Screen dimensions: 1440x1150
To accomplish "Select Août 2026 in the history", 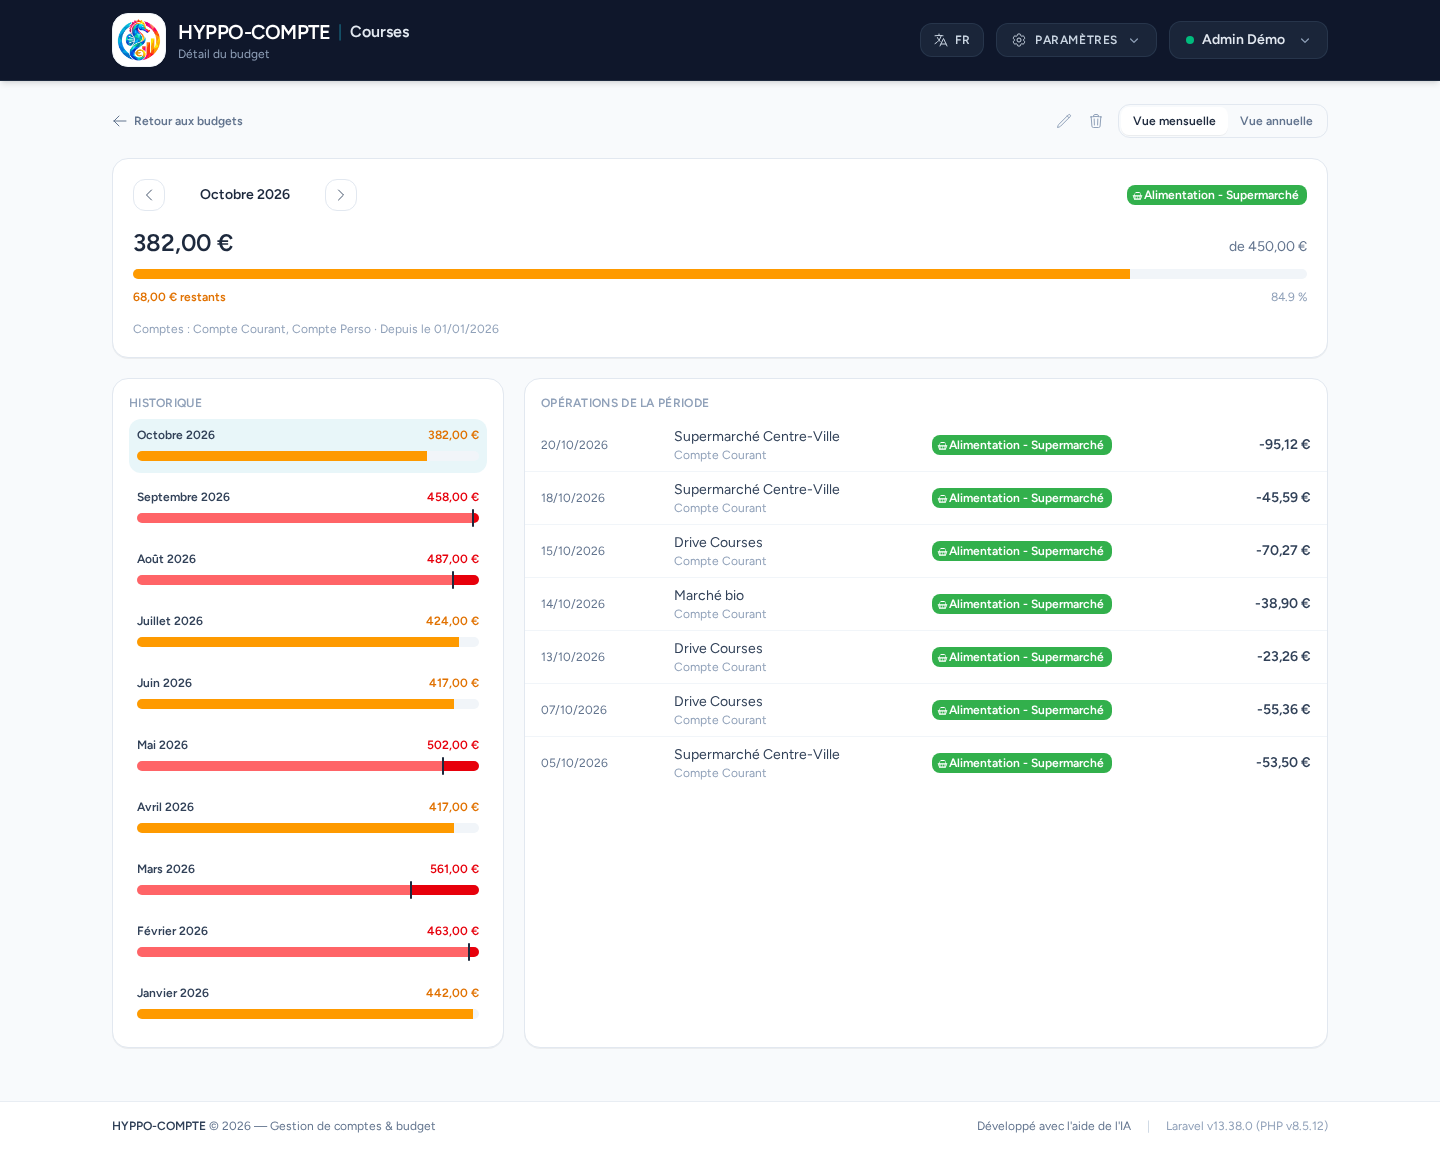I will coord(308,570).
